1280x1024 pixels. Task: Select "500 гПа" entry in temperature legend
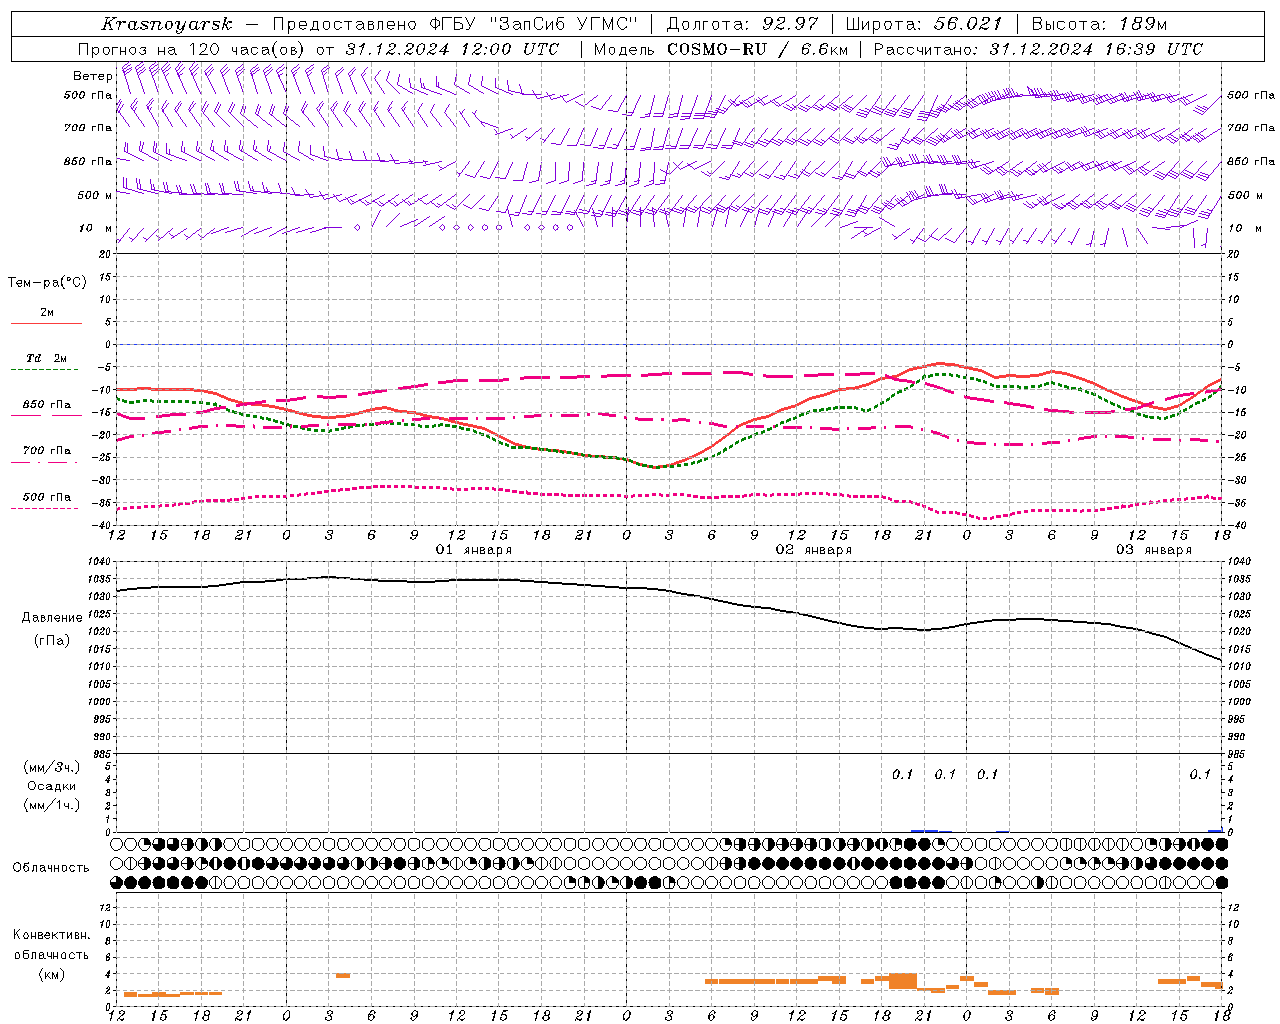point(47,497)
